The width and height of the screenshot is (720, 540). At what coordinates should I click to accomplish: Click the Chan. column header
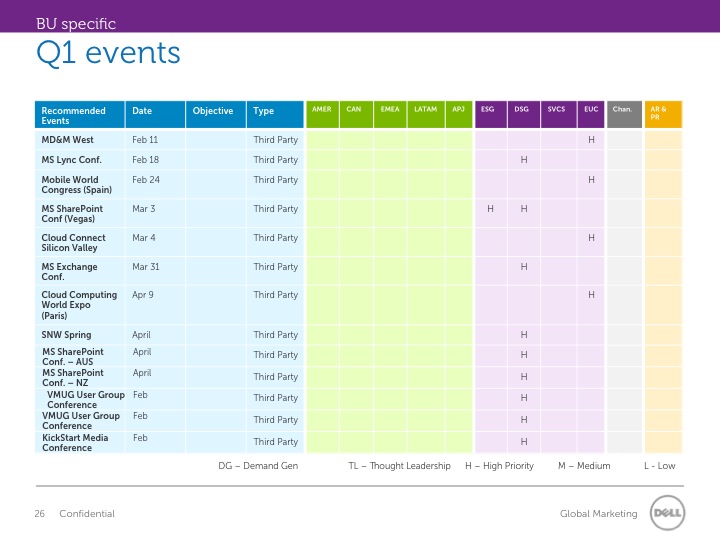(x=624, y=115)
